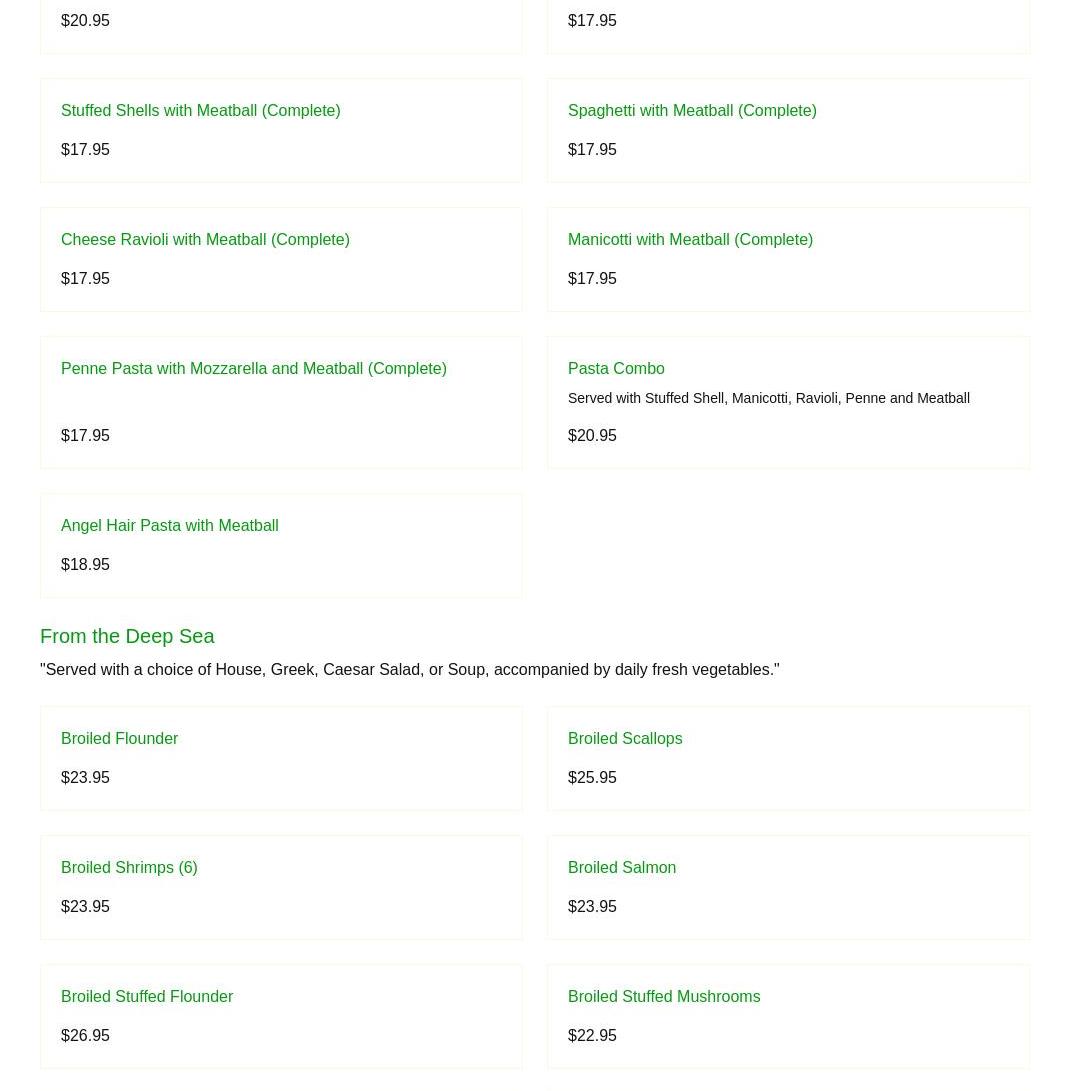
Task: Select Broiled Flounder menu item
Action: coord(119,739)
